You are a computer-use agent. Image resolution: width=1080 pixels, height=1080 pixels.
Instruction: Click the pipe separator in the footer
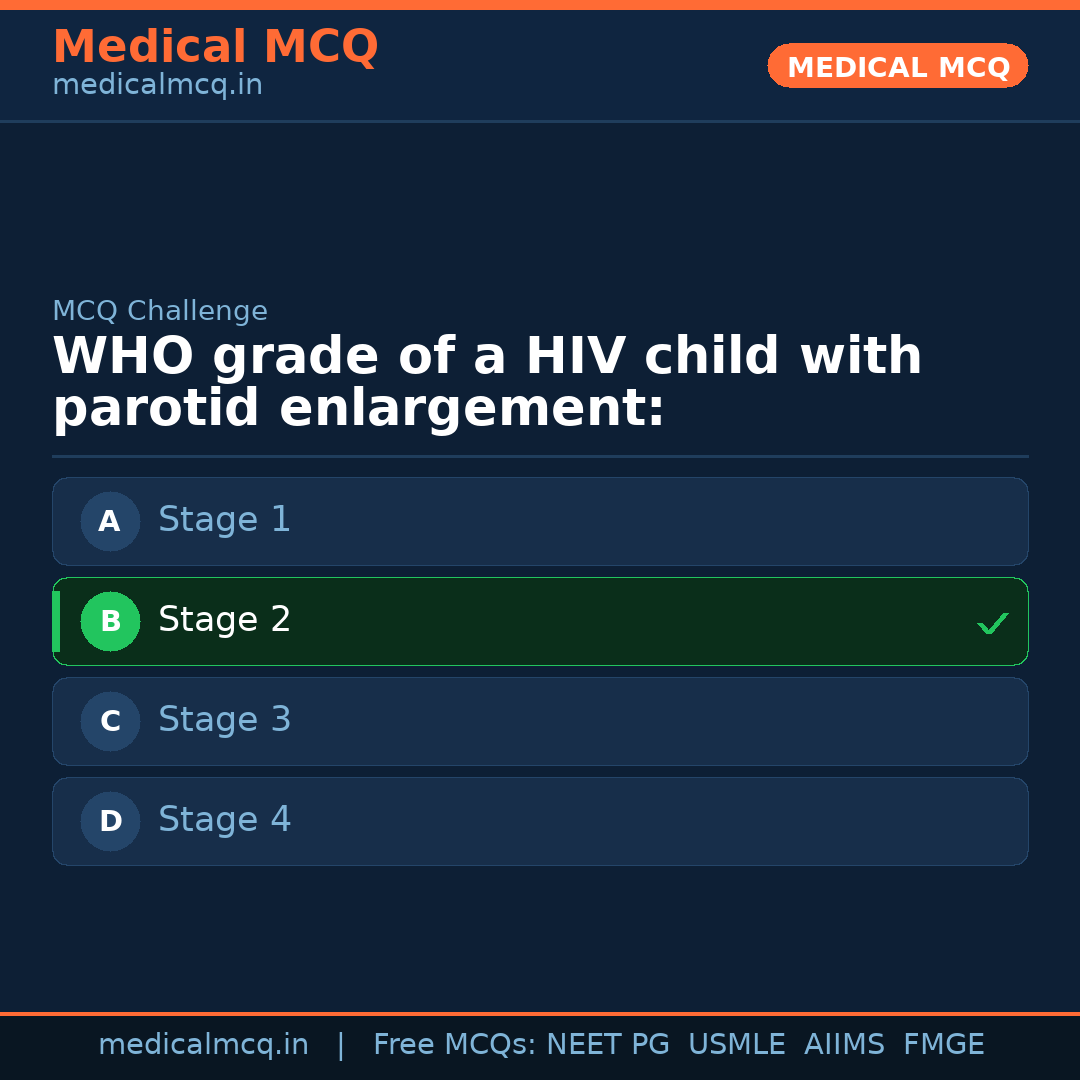[x=340, y=1043]
